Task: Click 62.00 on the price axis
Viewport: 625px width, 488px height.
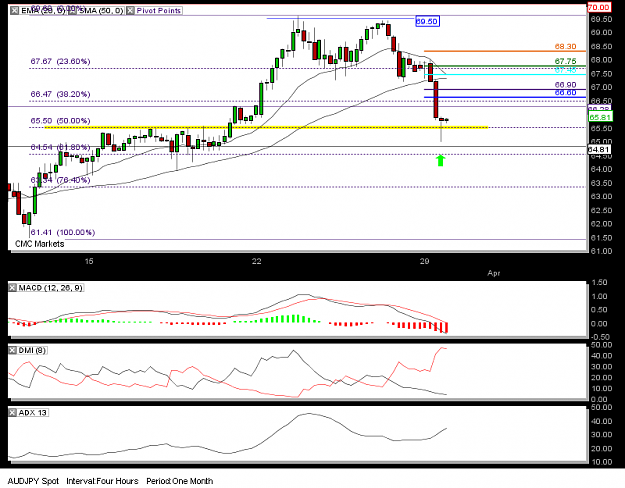Action: click(601, 224)
